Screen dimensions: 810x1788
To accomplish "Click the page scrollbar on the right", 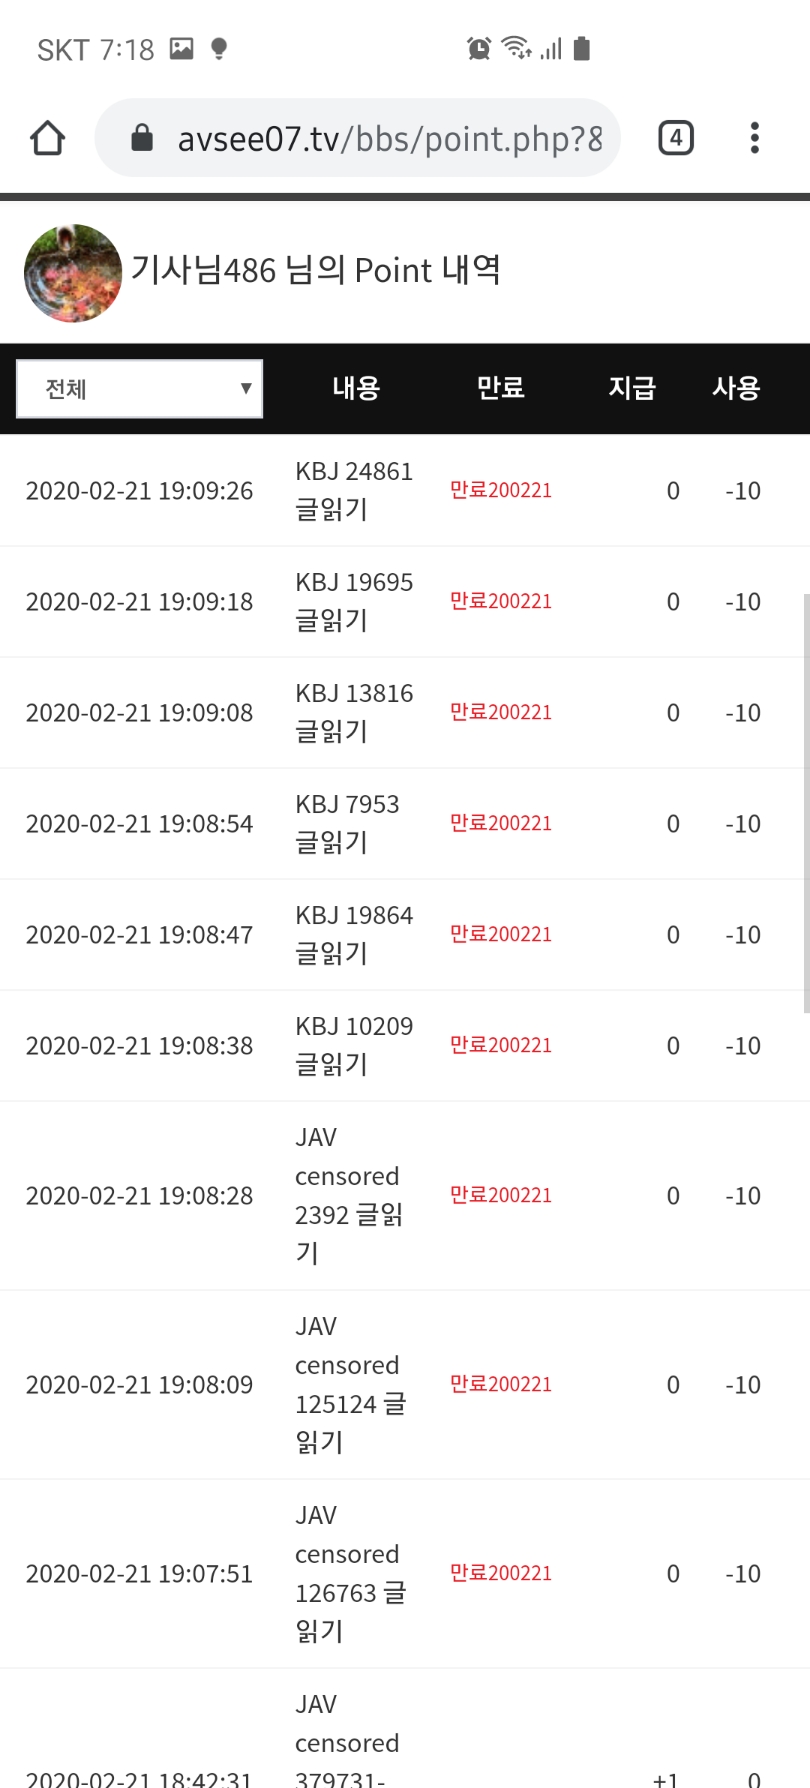I will point(806,804).
